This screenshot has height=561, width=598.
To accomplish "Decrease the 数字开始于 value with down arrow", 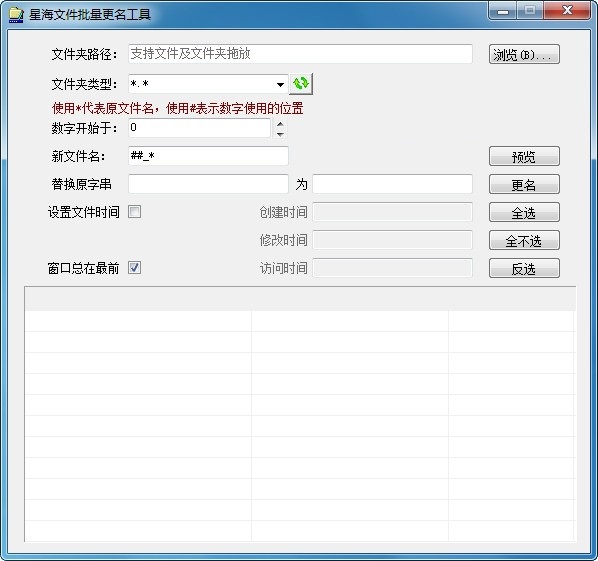I will coord(280,134).
